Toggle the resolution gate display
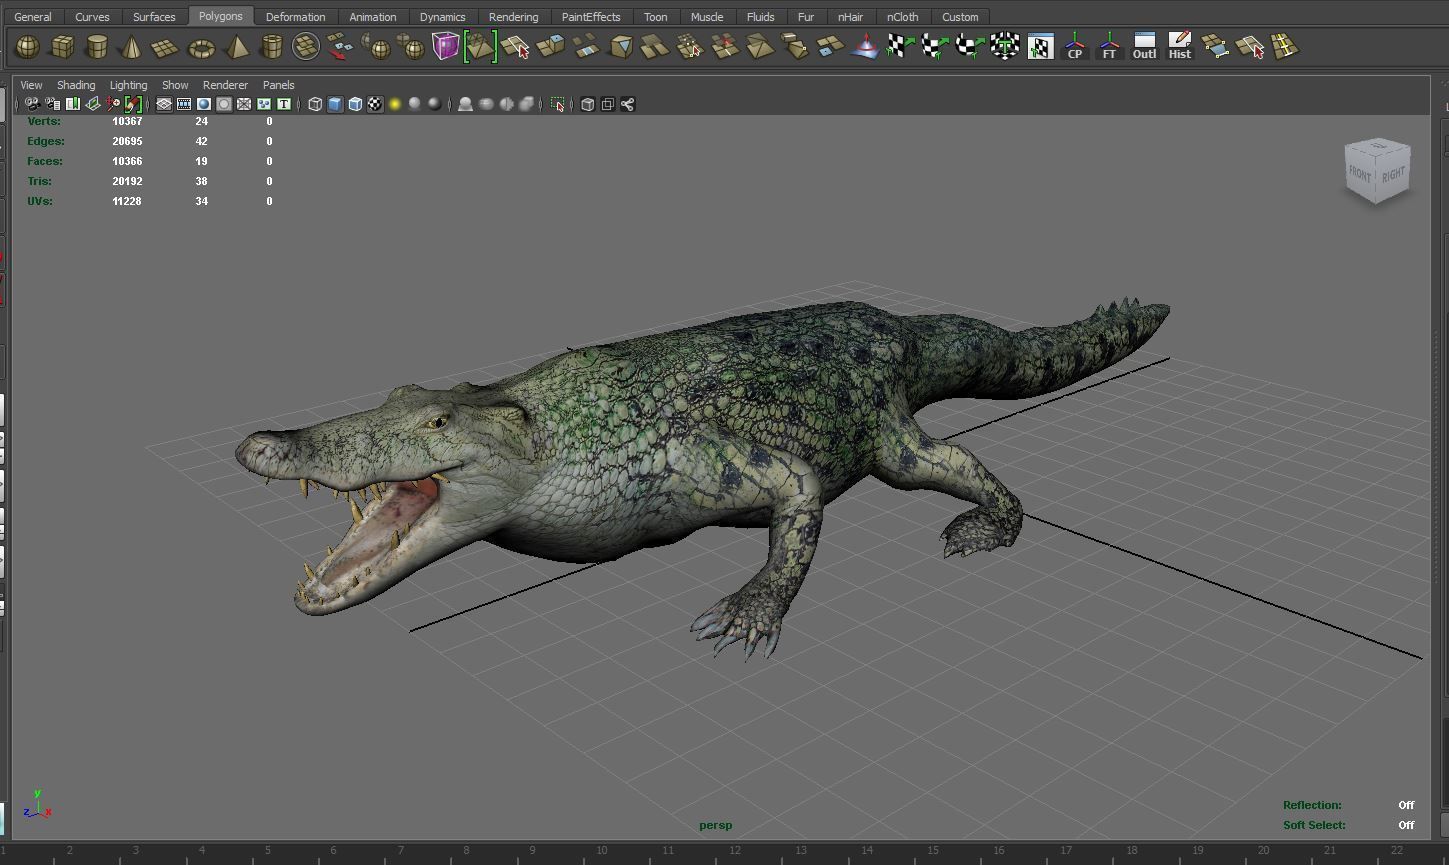 (204, 104)
